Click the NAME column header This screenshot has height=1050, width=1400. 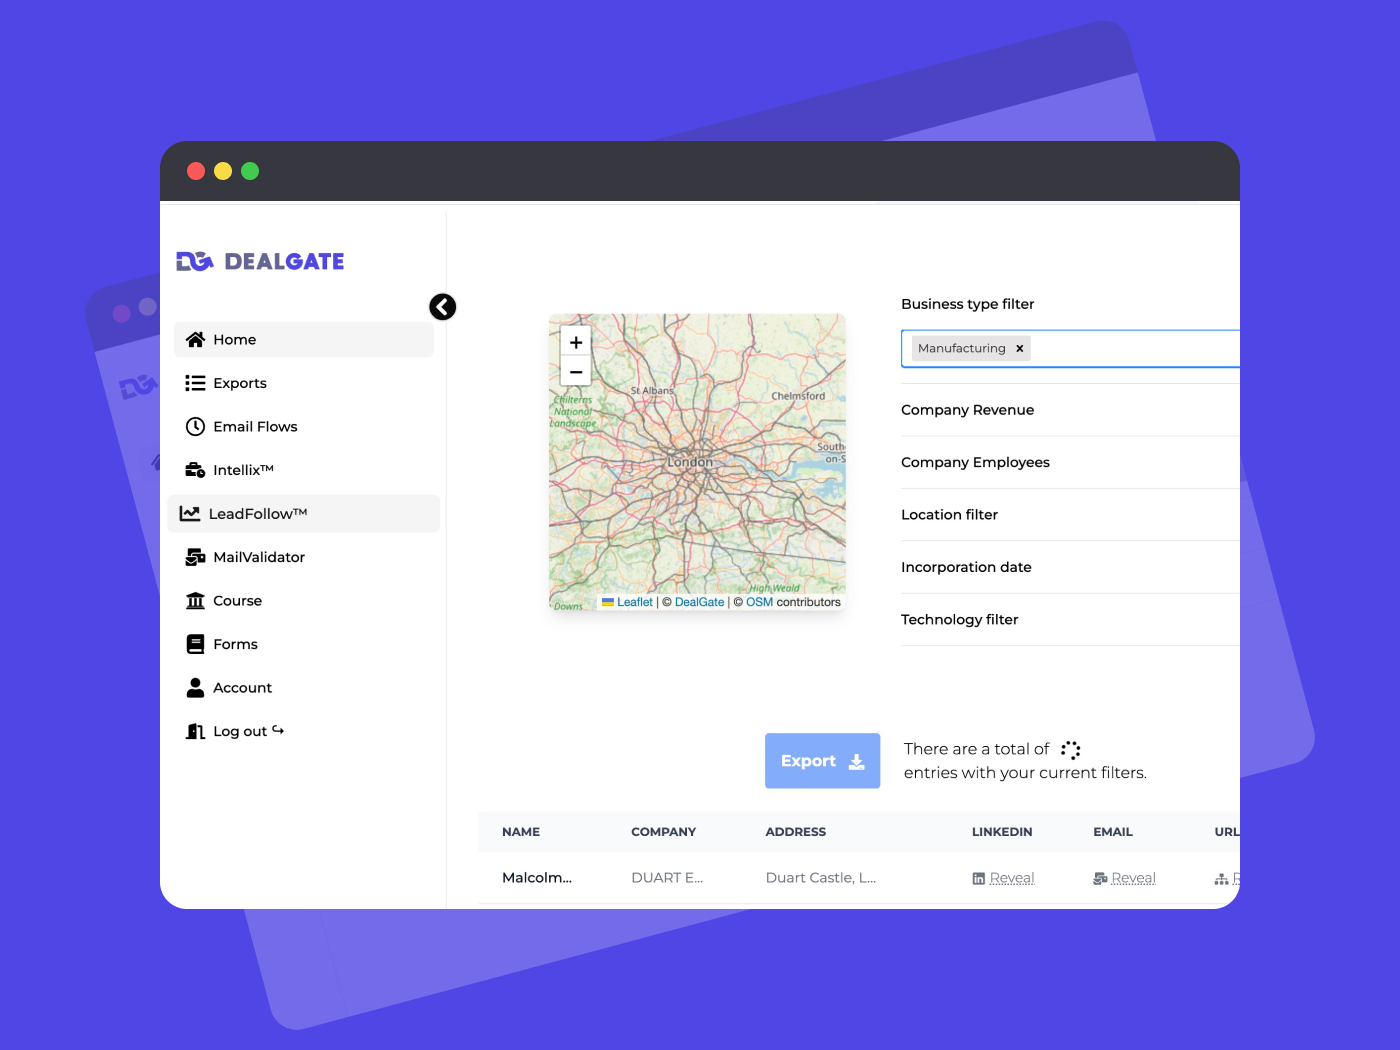(x=521, y=832)
